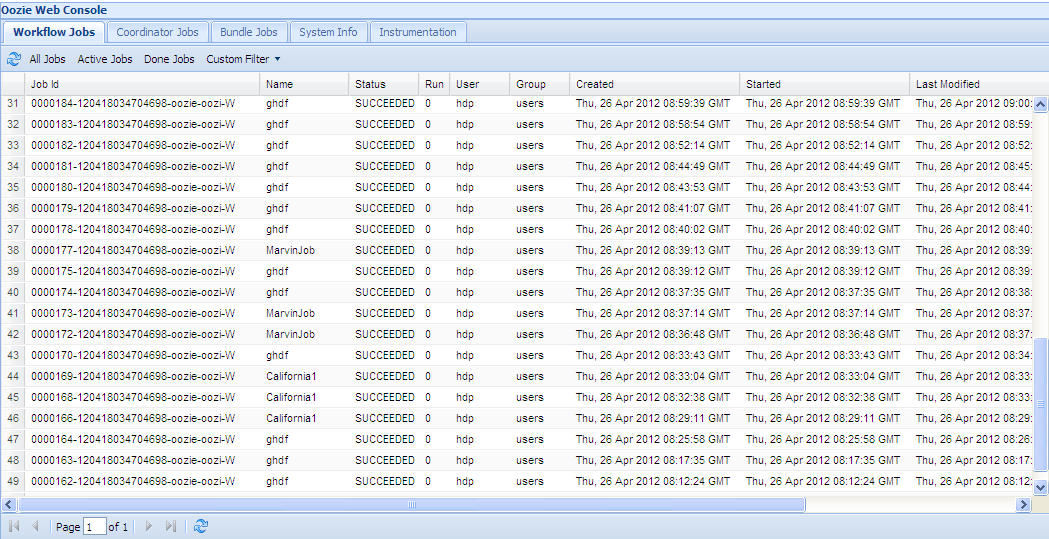Click row number 31 cell
1049x539 pixels.
(x=13, y=104)
